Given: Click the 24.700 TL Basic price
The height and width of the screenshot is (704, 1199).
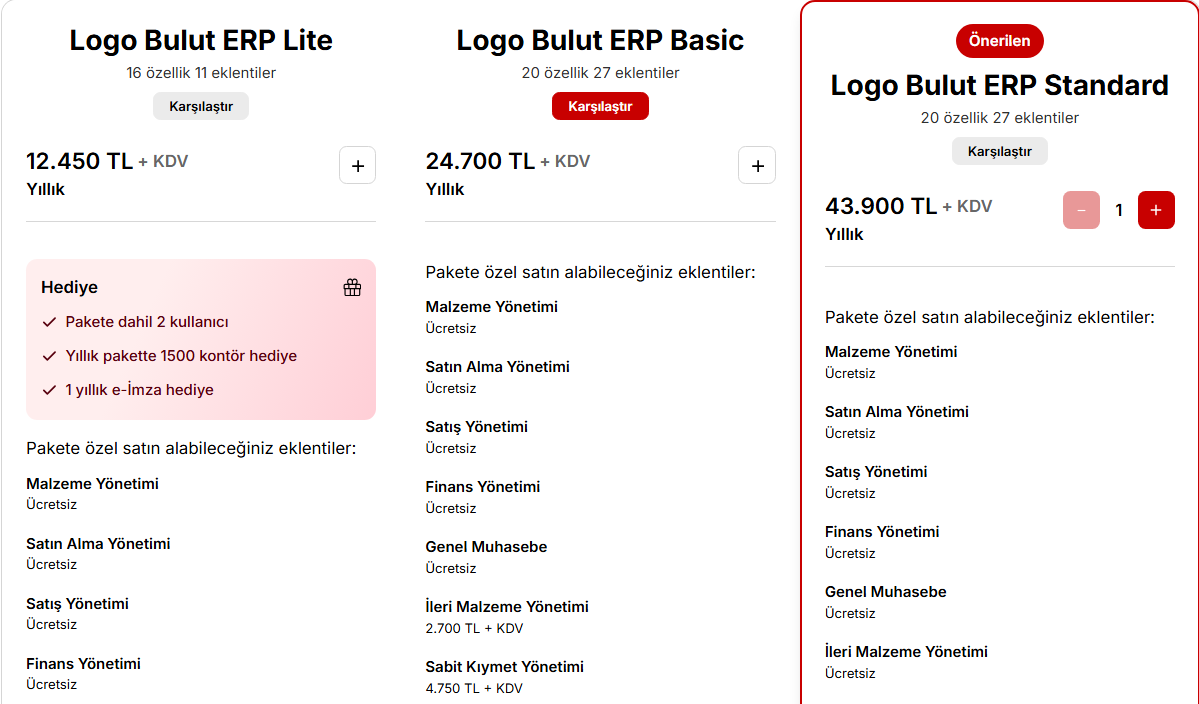Looking at the screenshot, I should (x=480, y=161).
